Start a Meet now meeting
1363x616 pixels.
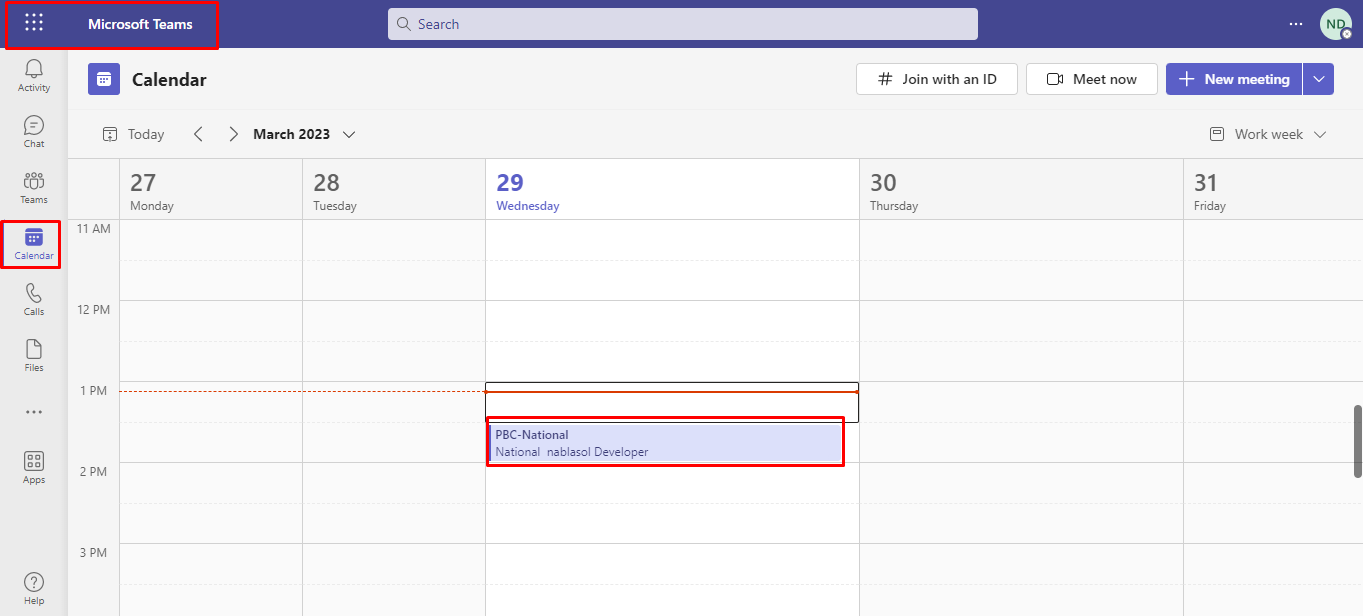[x=1092, y=79]
